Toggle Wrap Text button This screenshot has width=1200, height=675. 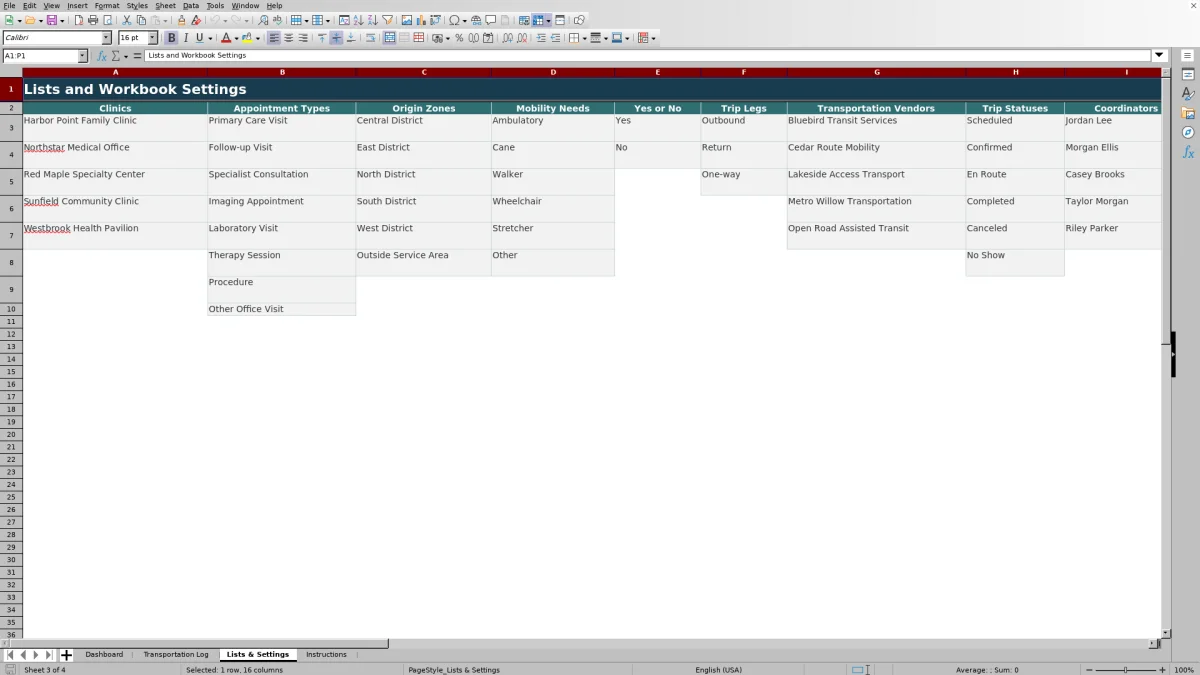click(371, 38)
